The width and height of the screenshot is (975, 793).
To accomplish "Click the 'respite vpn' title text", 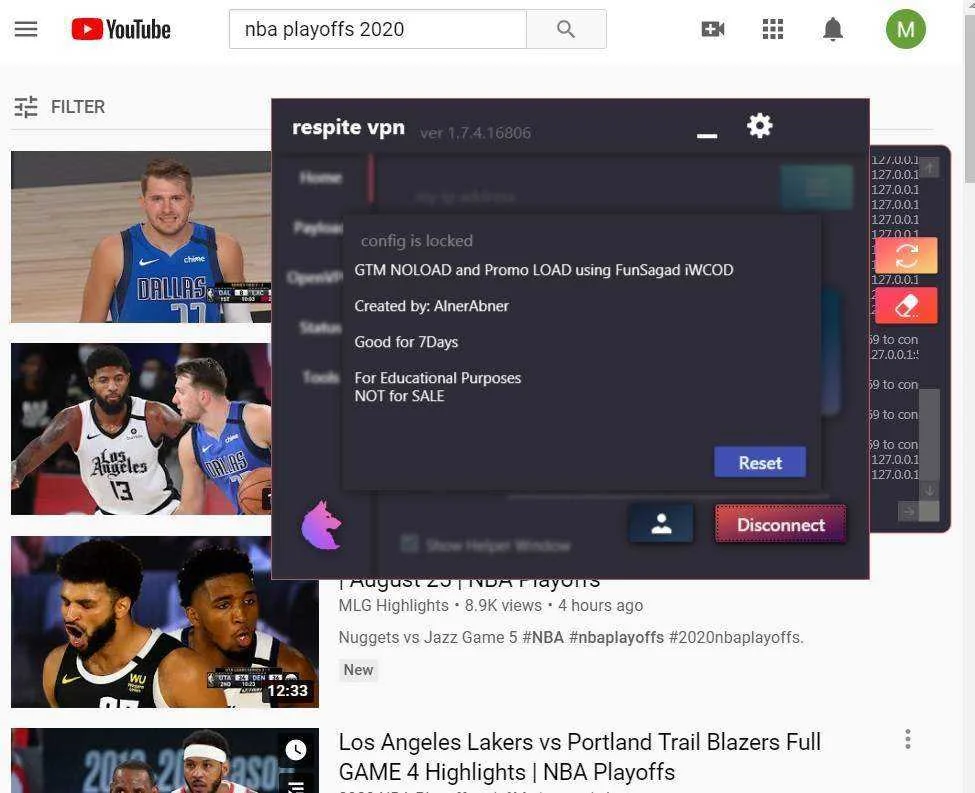I will tap(348, 127).
